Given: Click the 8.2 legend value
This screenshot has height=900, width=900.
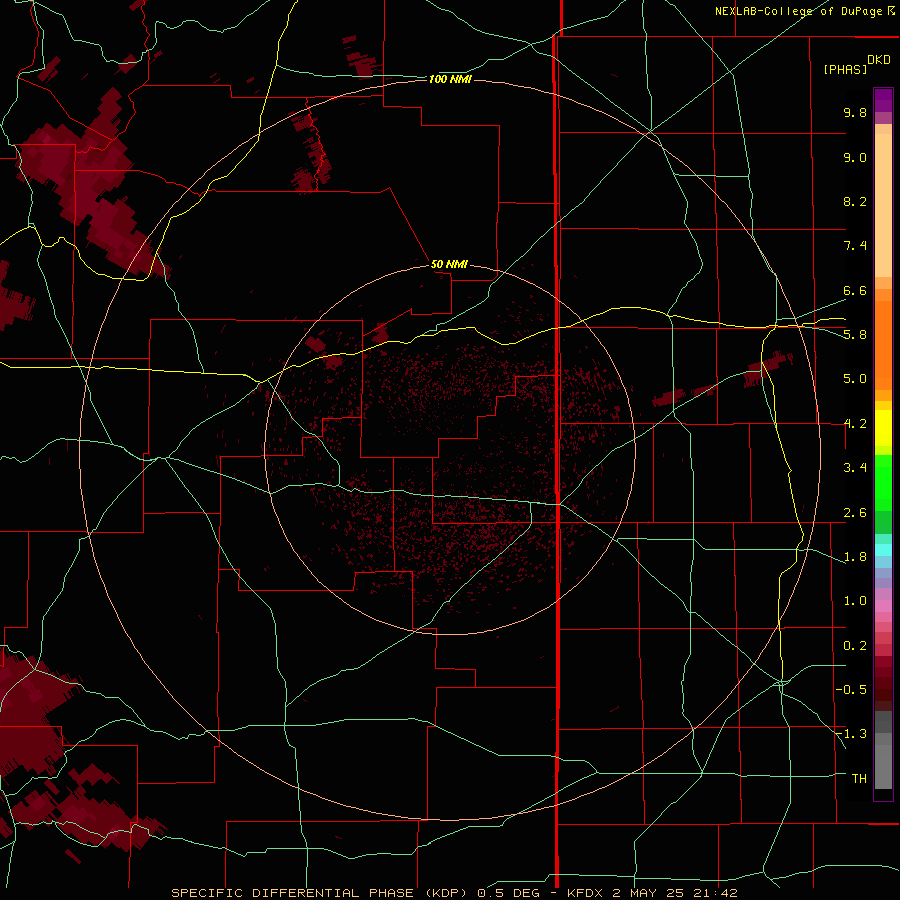Looking at the screenshot, I should coord(855,201).
